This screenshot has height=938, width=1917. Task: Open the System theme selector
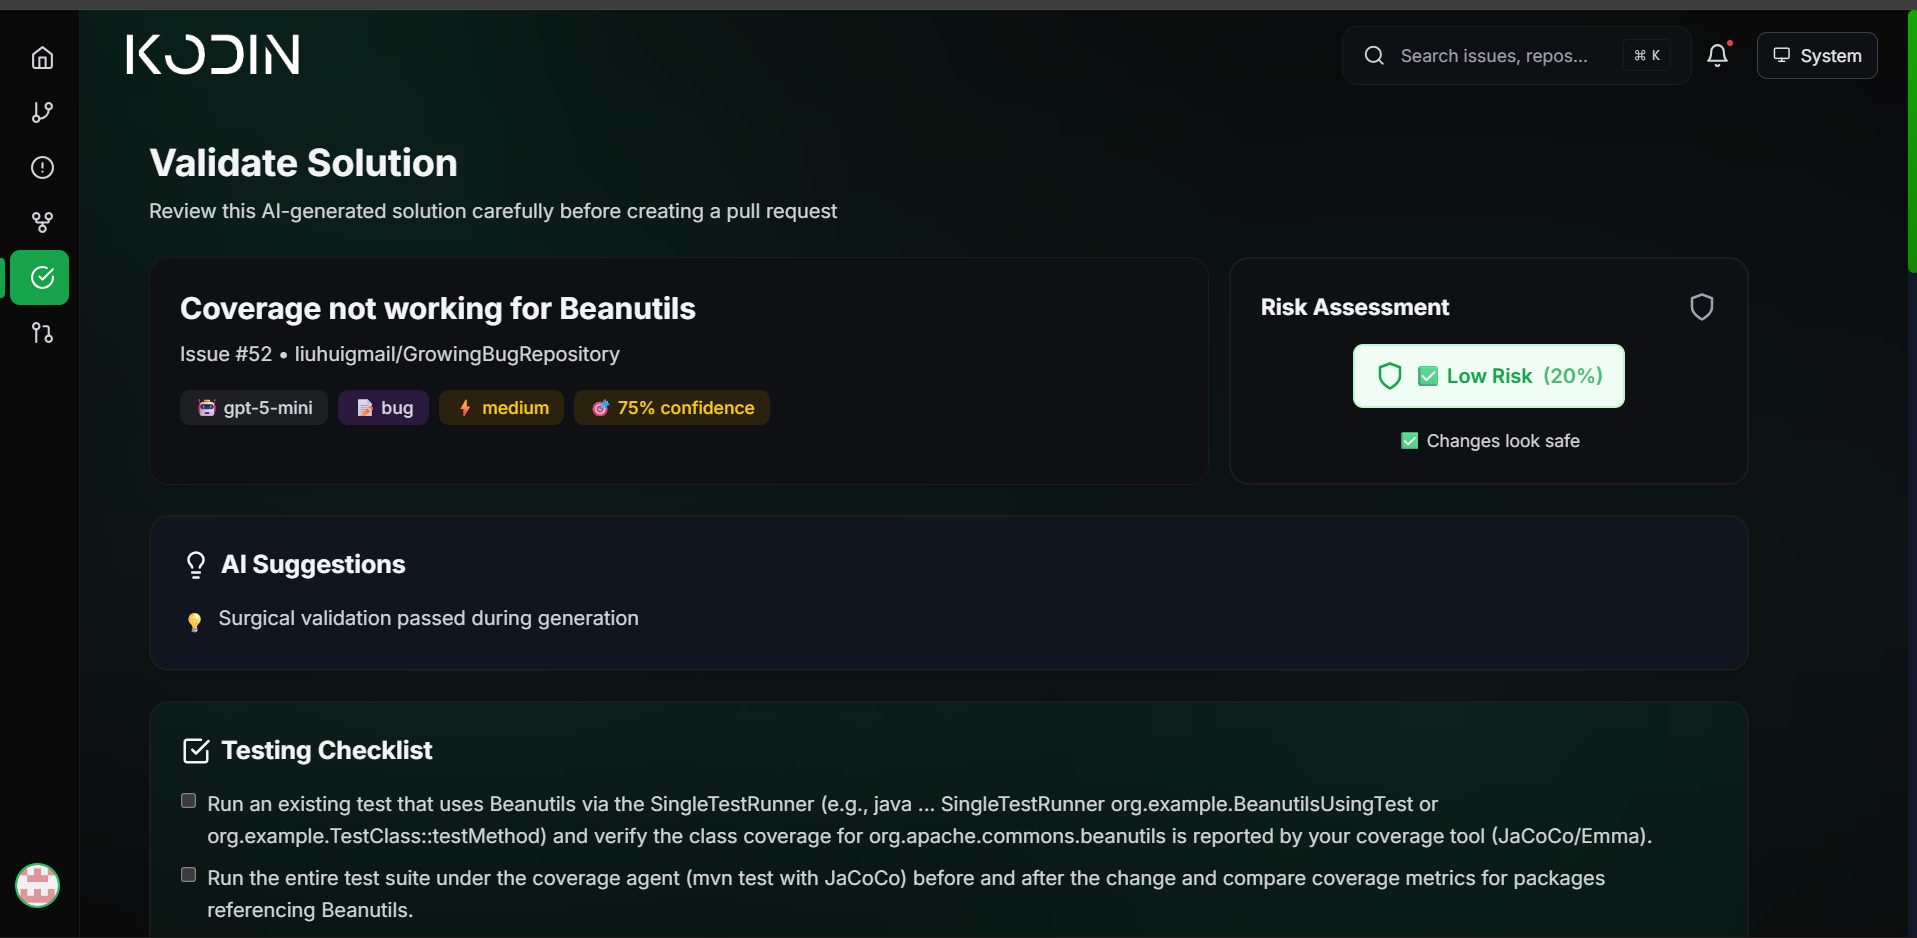click(x=1817, y=56)
